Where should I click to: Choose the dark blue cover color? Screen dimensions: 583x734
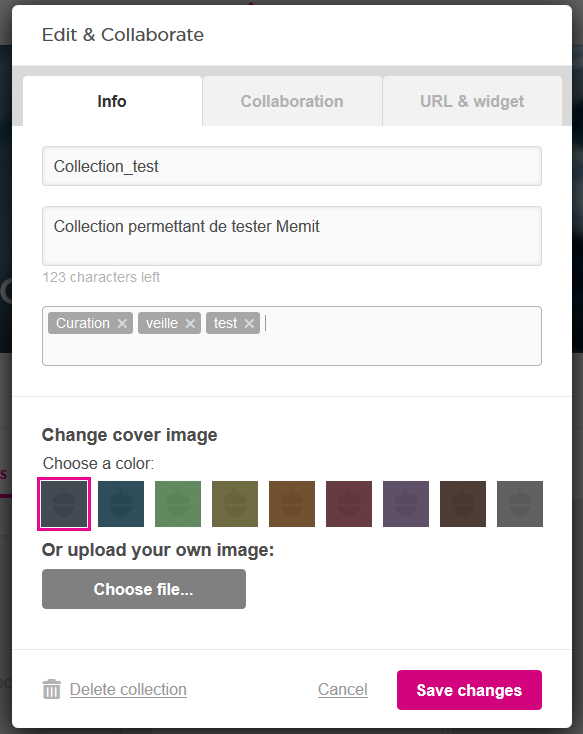click(x=121, y=504)
